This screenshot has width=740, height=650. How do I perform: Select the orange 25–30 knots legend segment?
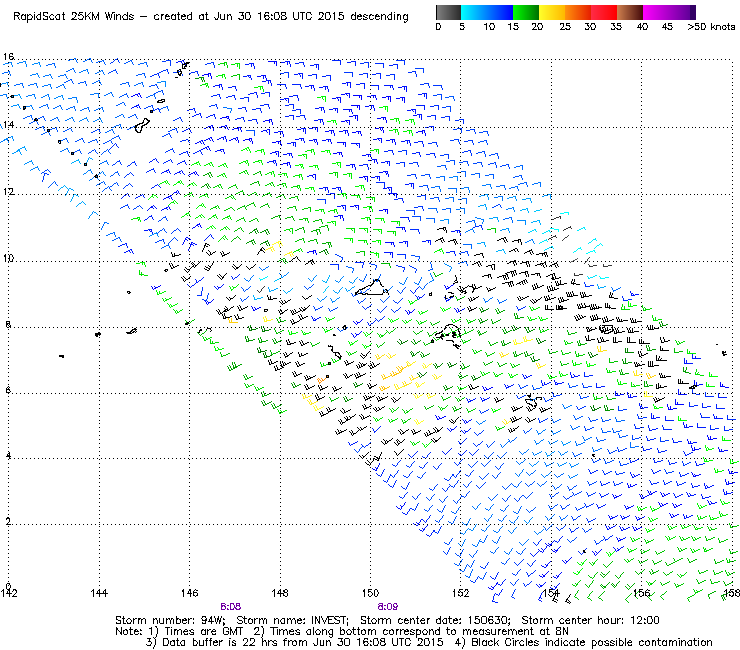coord(578,12)
